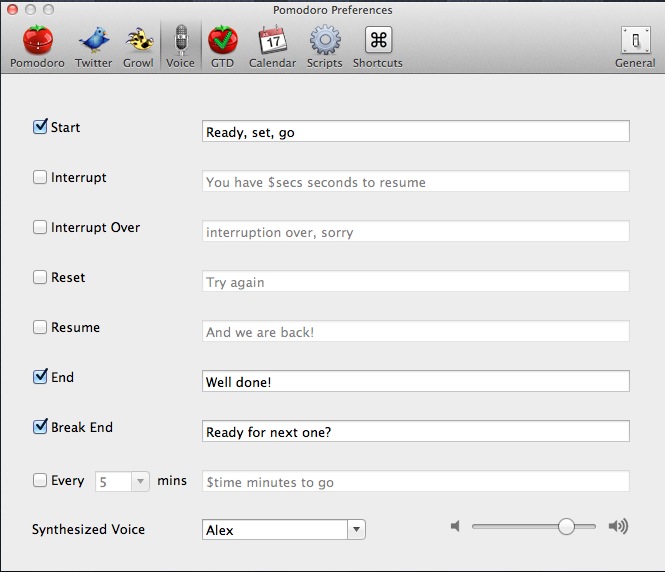
Task: Click the Voice microphone toolbar item
Action: tap(180, 45)
